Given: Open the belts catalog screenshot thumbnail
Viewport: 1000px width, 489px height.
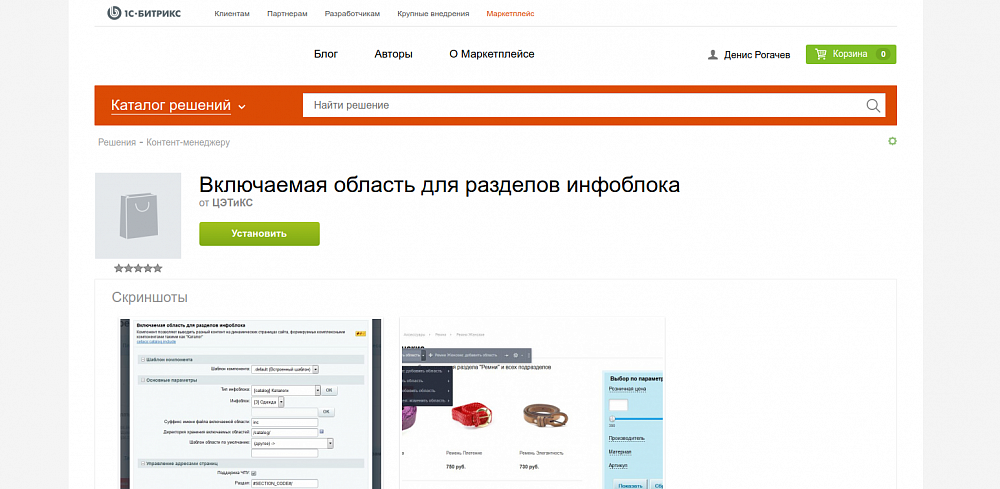Looking at the screenshot, I should pyautogui.click(x=532, y=404).
